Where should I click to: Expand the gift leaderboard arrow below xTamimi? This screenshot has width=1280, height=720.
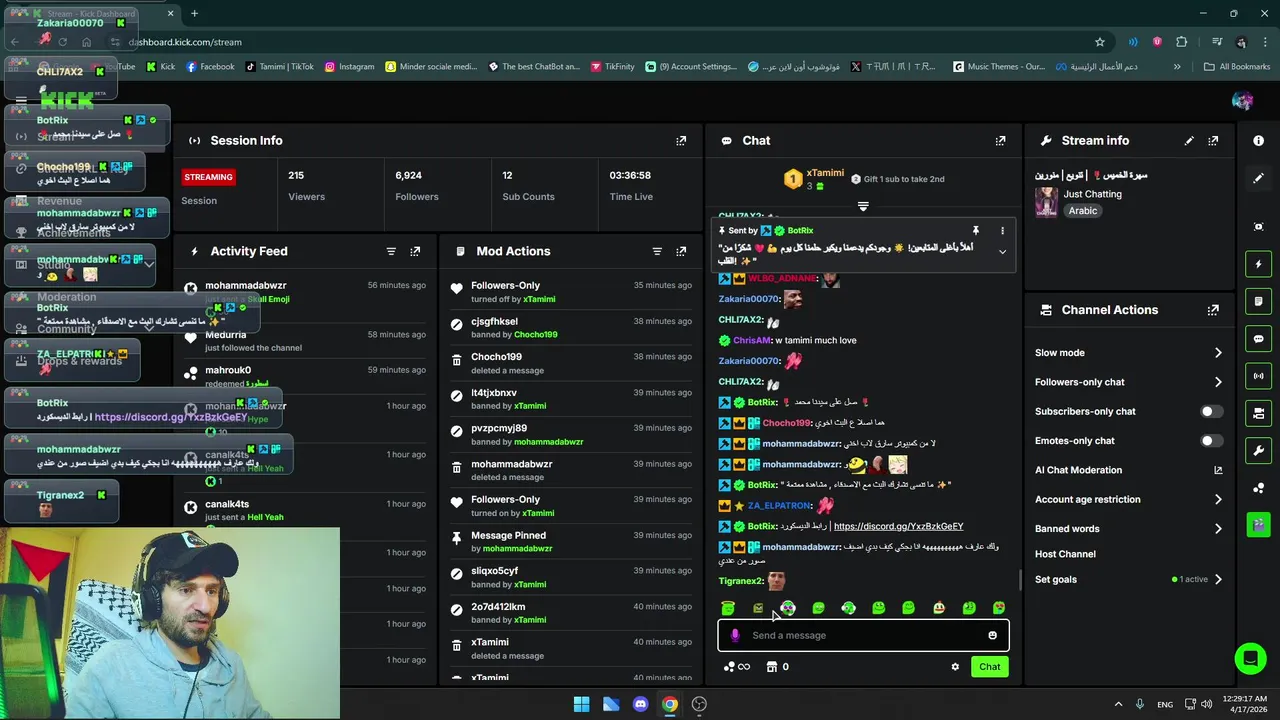click(863, 207)
